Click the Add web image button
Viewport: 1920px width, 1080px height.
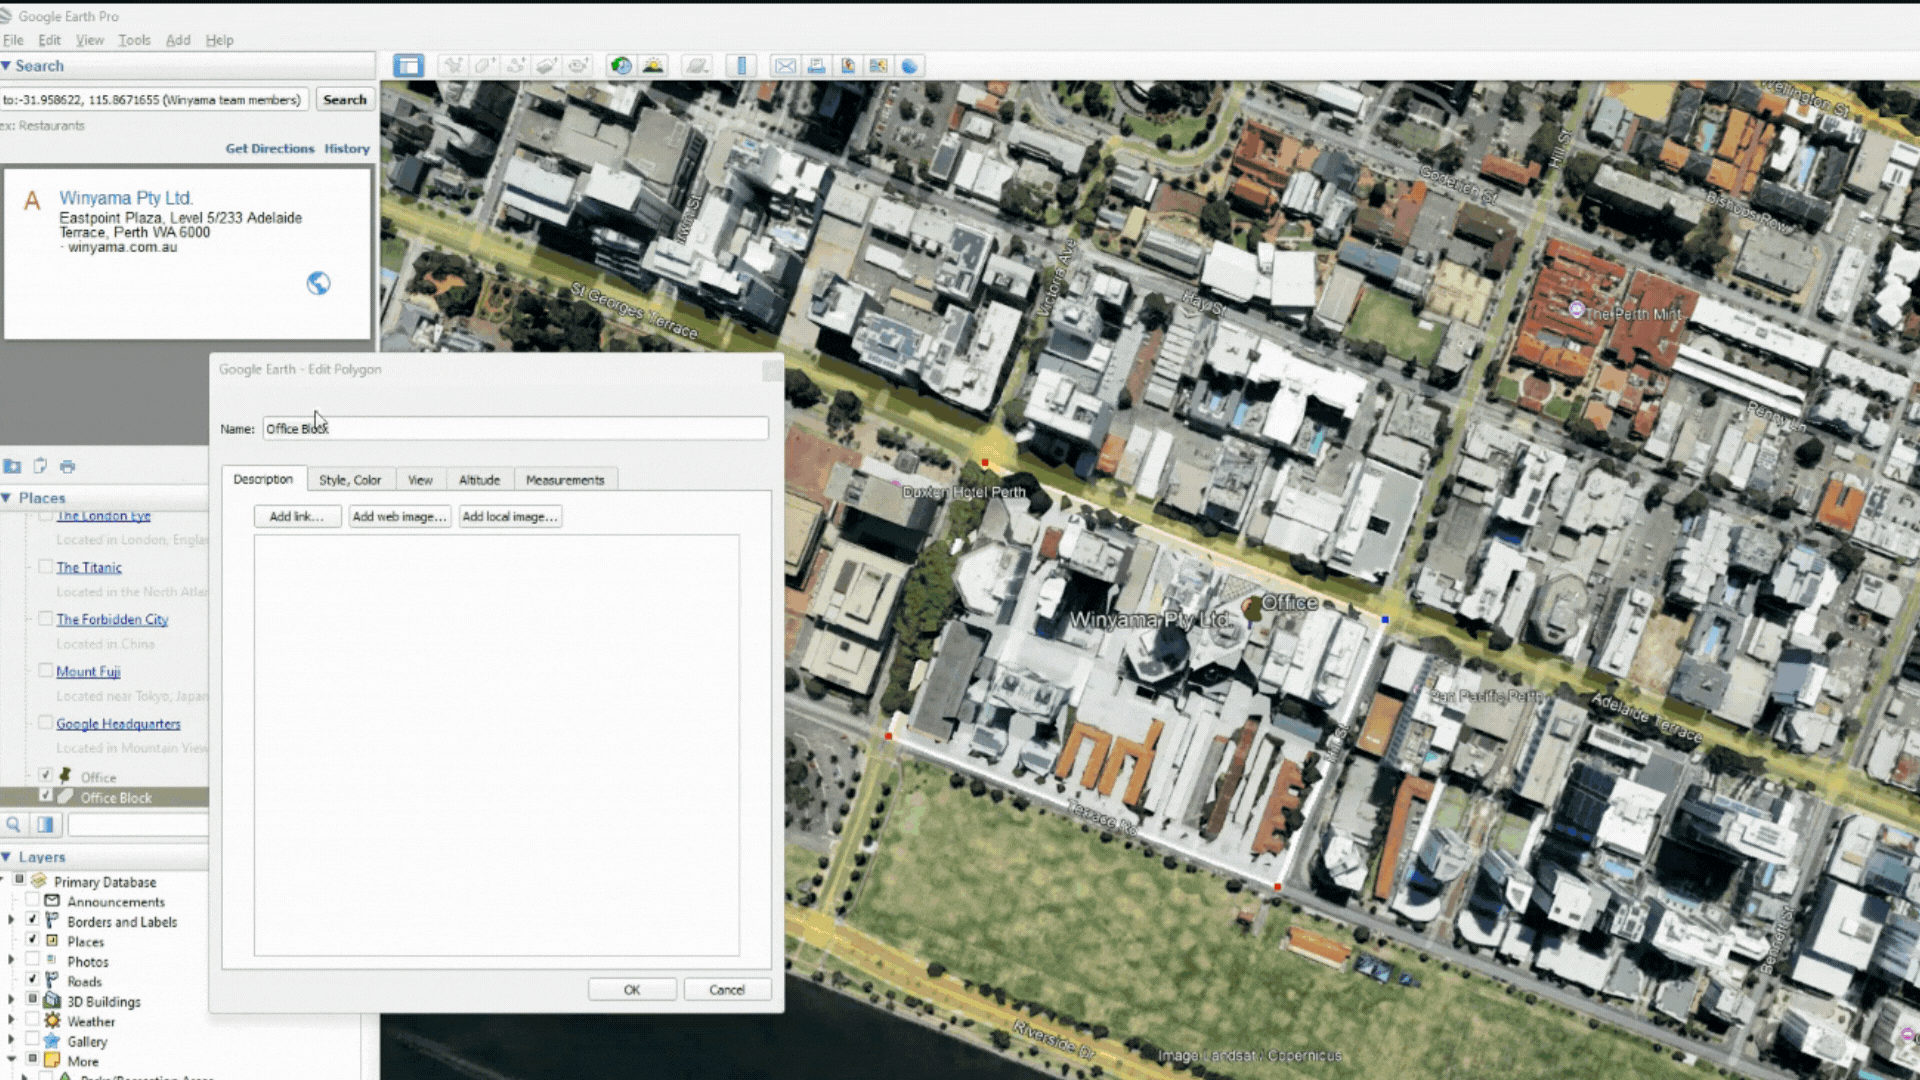pyautogui.click(x=399, y=517)
